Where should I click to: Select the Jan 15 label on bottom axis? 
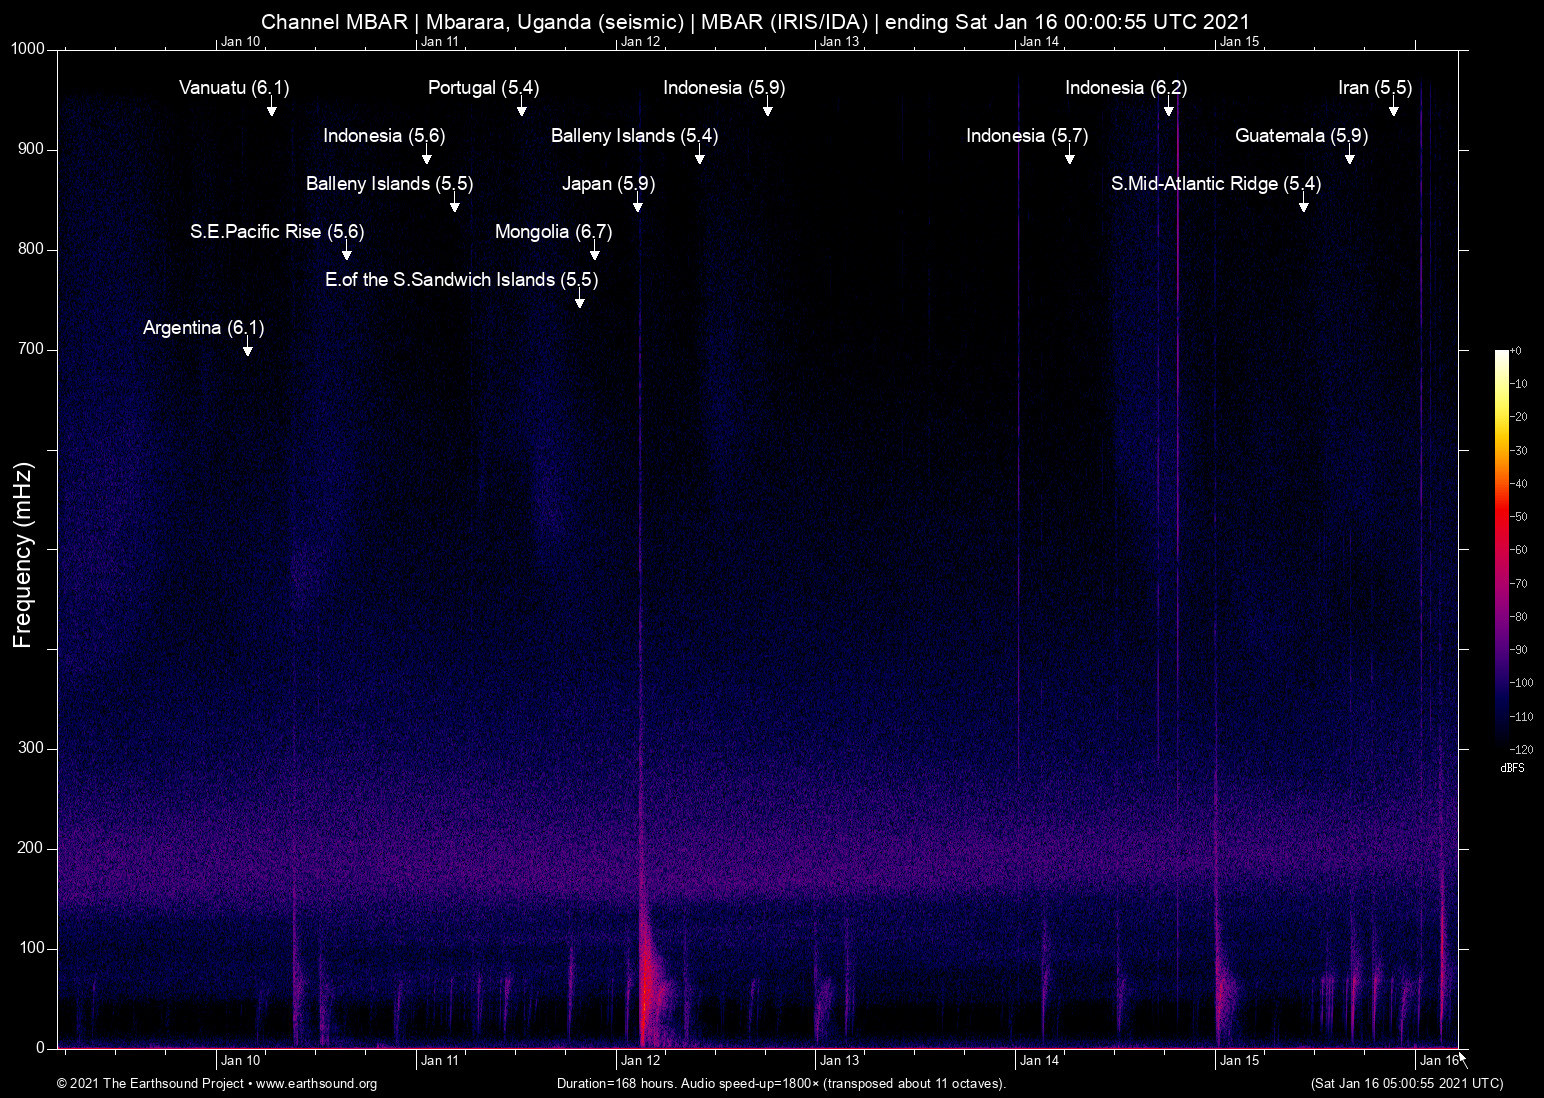[1239, 1061]
